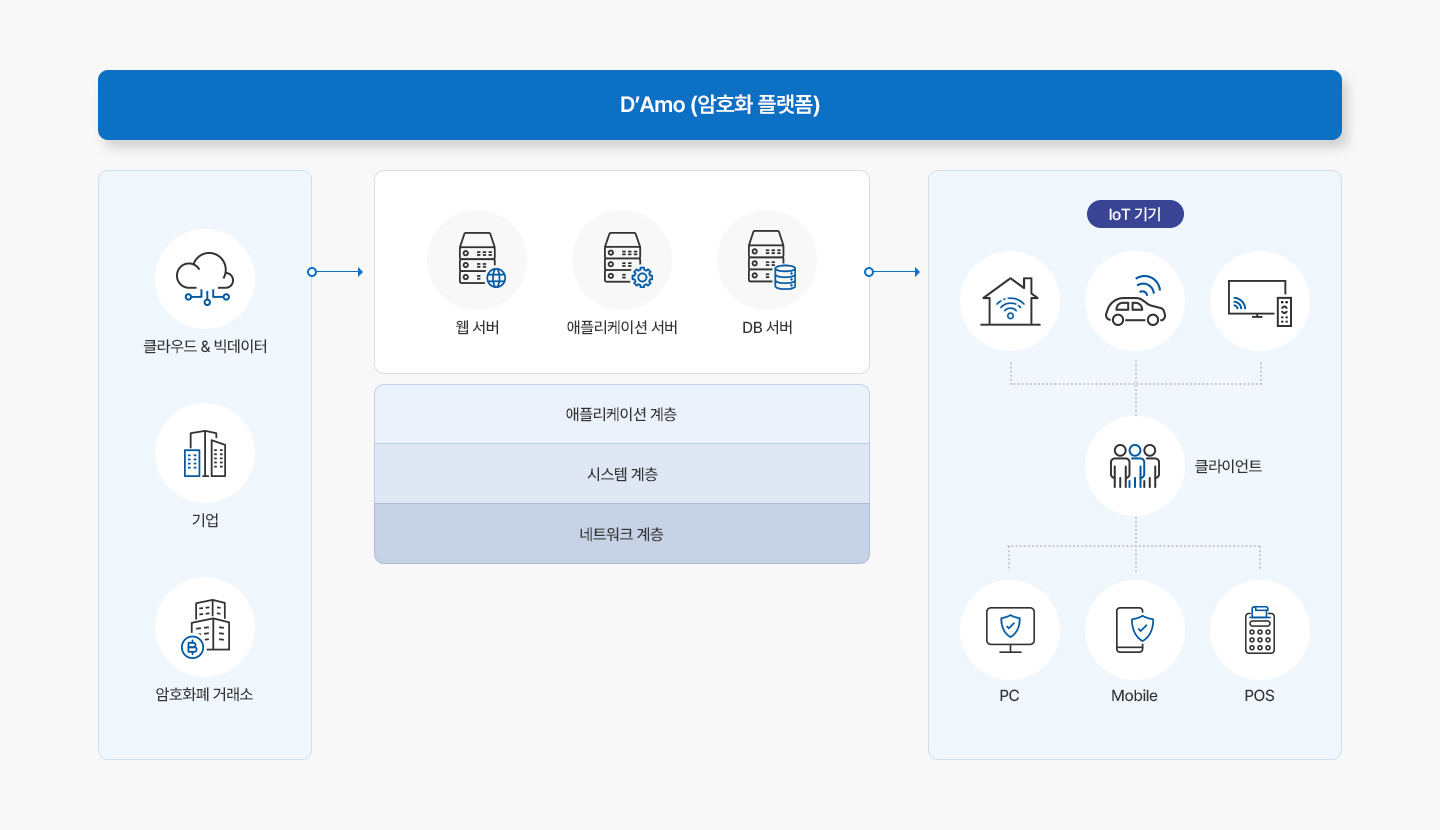Click the smart home Wi-Fi house icon
This screenshot has width=1440, height=830.
[1010, 301]
